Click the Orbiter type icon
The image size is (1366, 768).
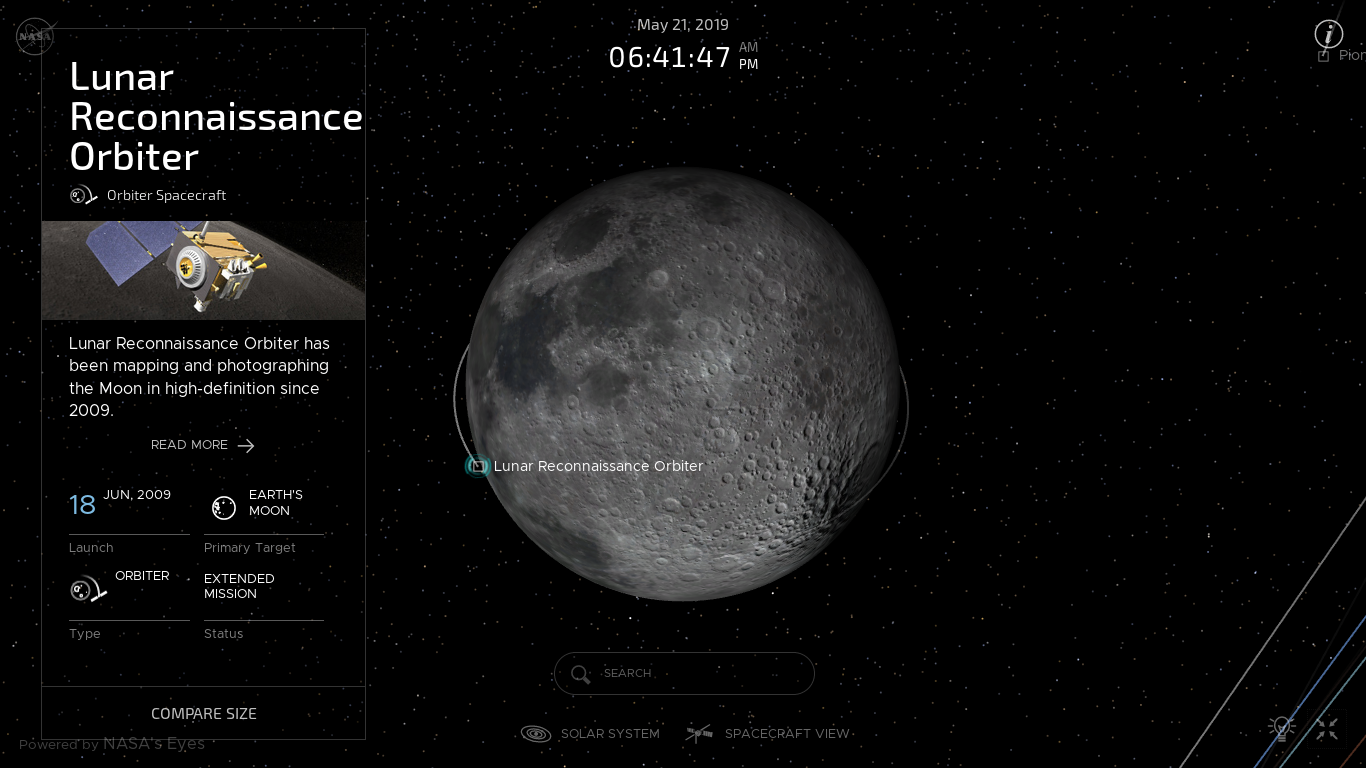[88, 589]
